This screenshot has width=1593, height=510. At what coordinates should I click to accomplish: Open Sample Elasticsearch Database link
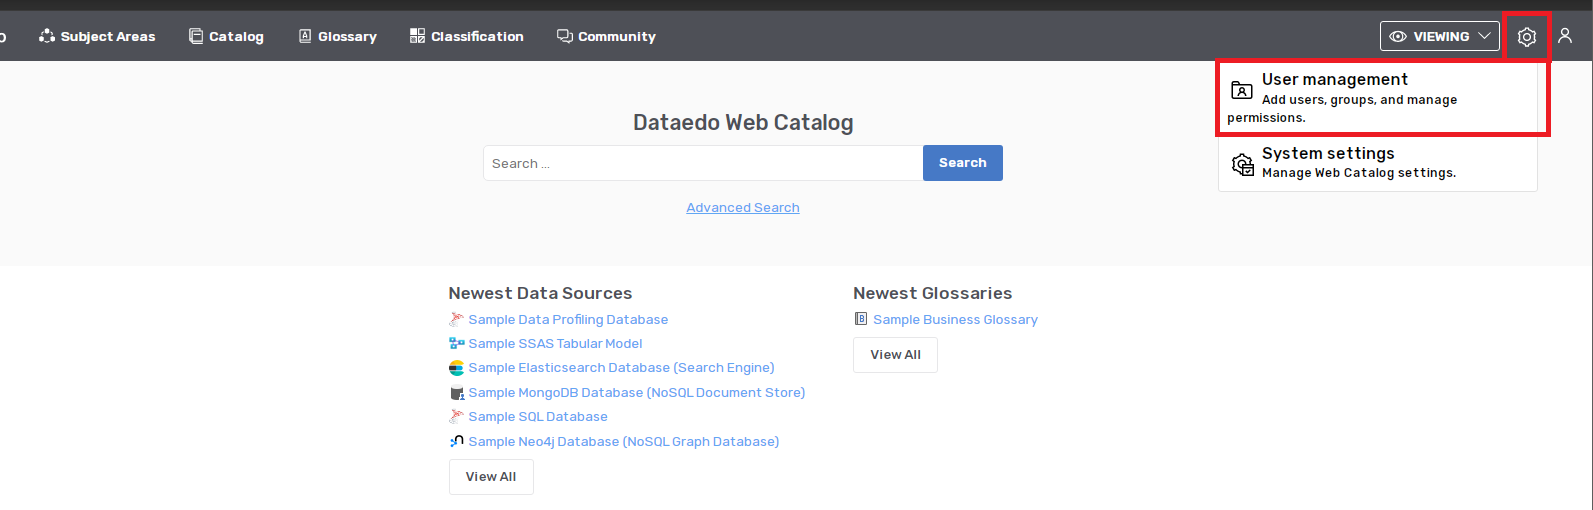point(621,368)
